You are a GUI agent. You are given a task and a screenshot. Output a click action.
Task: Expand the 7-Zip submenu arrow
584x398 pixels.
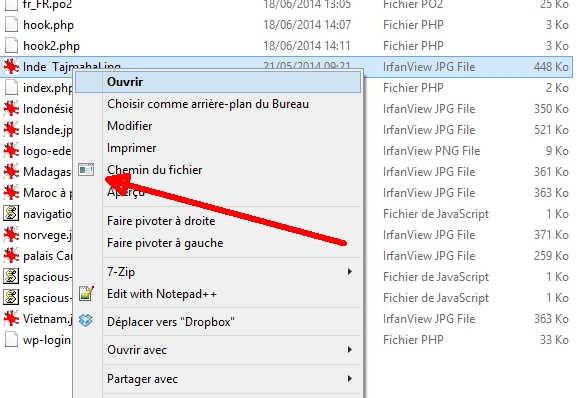point(349,271)
